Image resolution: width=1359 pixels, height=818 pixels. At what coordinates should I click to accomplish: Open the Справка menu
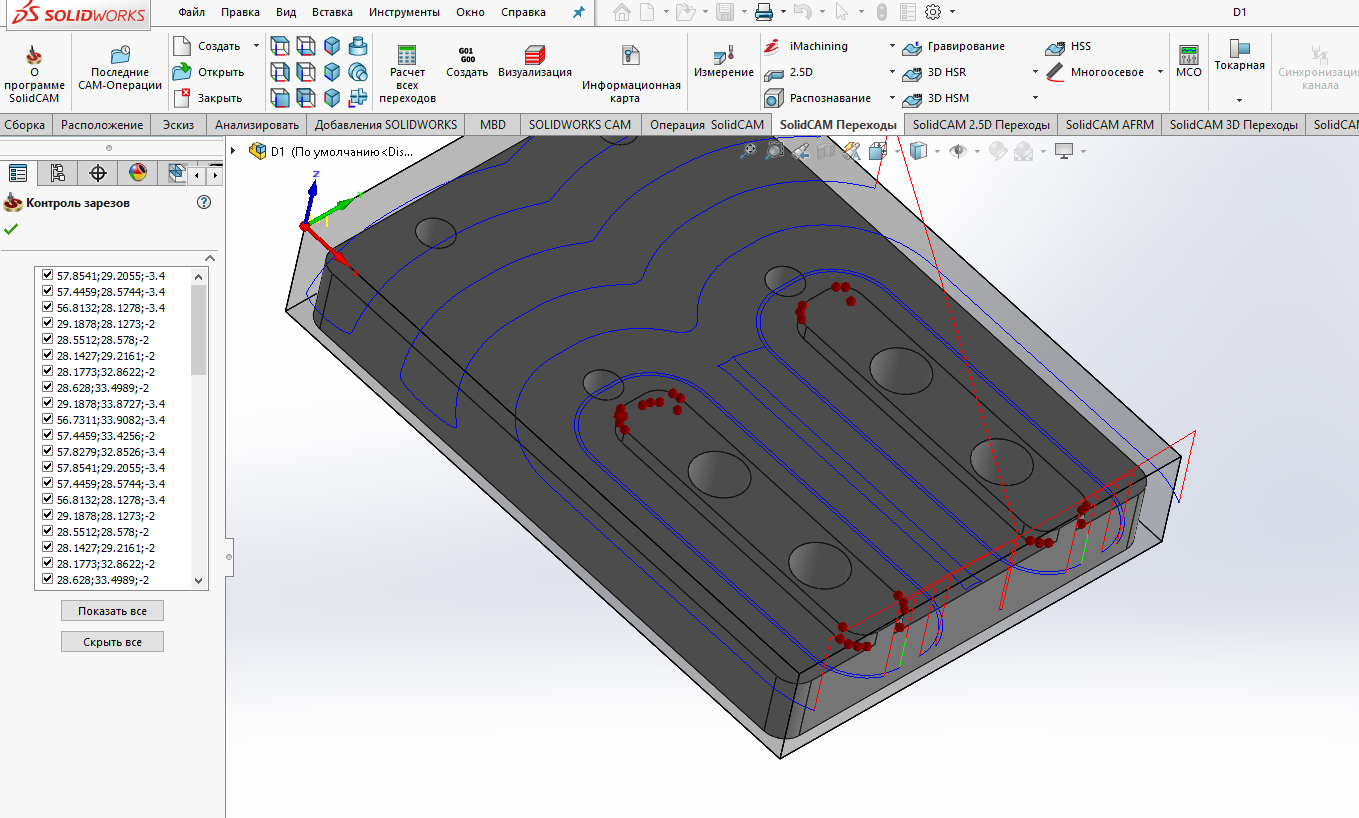pos(523,12)
